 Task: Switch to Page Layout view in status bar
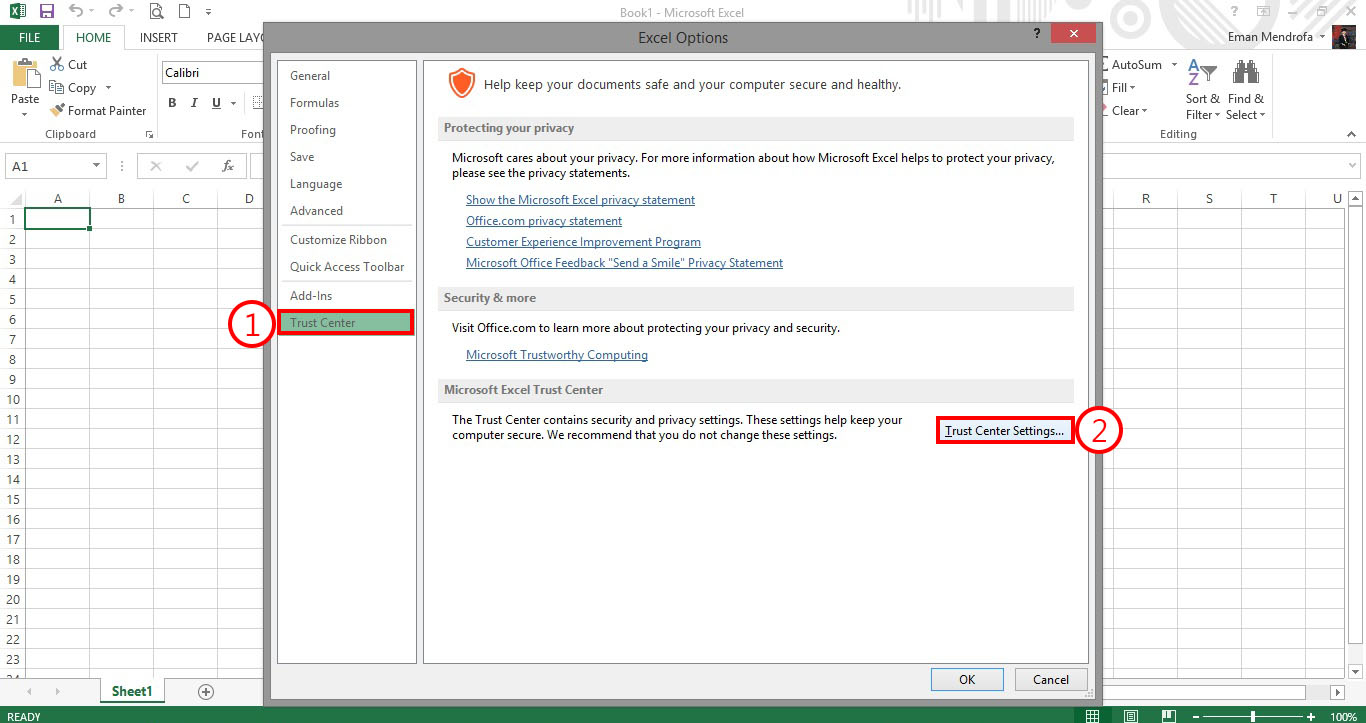[1130, 716]
